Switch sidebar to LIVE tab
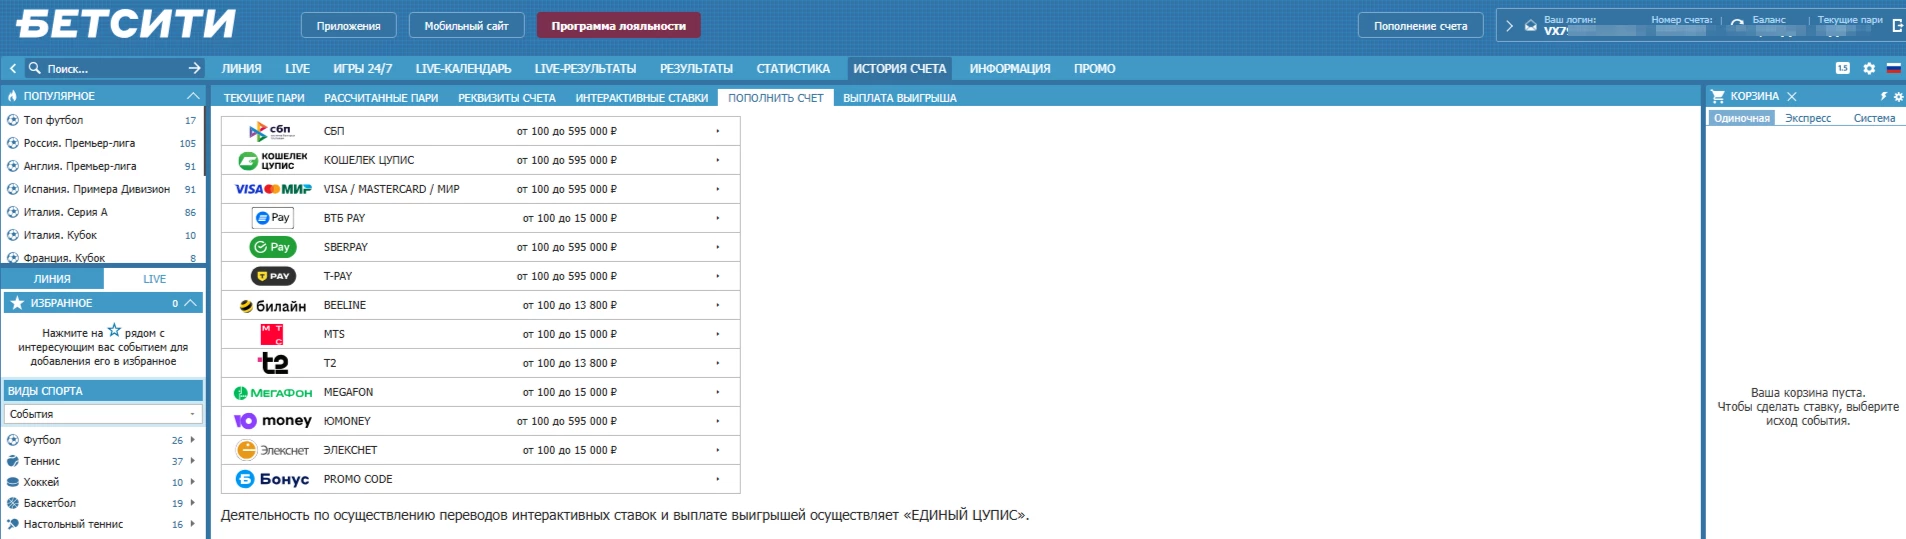 coord(154,279)
